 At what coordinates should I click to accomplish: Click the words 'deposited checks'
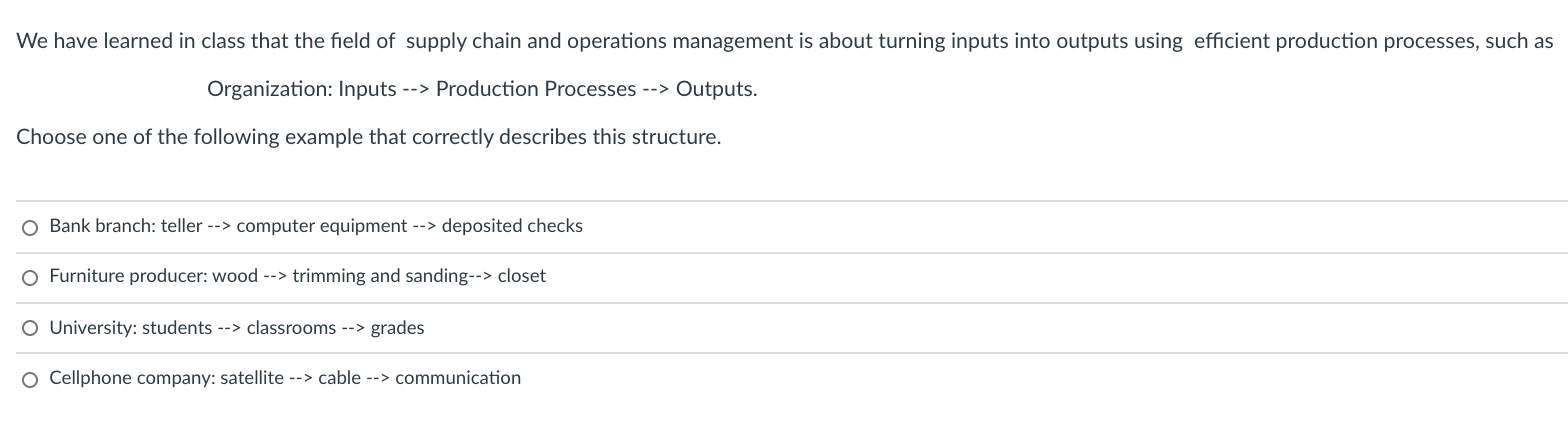click(x=512, y=226)
